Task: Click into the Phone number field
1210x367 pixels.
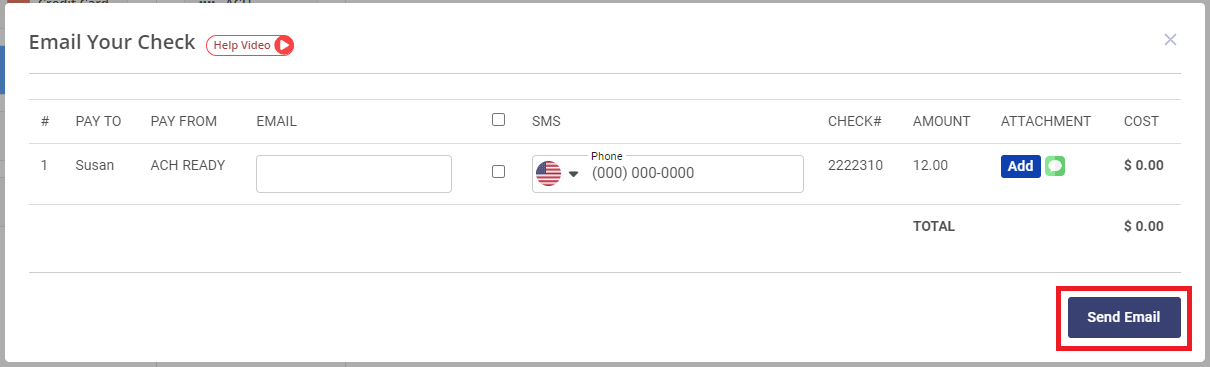Action: pos(694,174)
